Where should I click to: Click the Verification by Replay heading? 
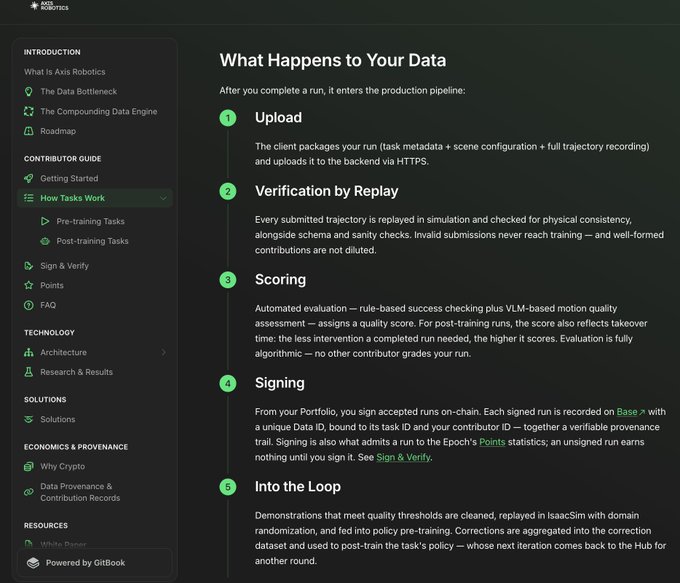pos(327,191)
